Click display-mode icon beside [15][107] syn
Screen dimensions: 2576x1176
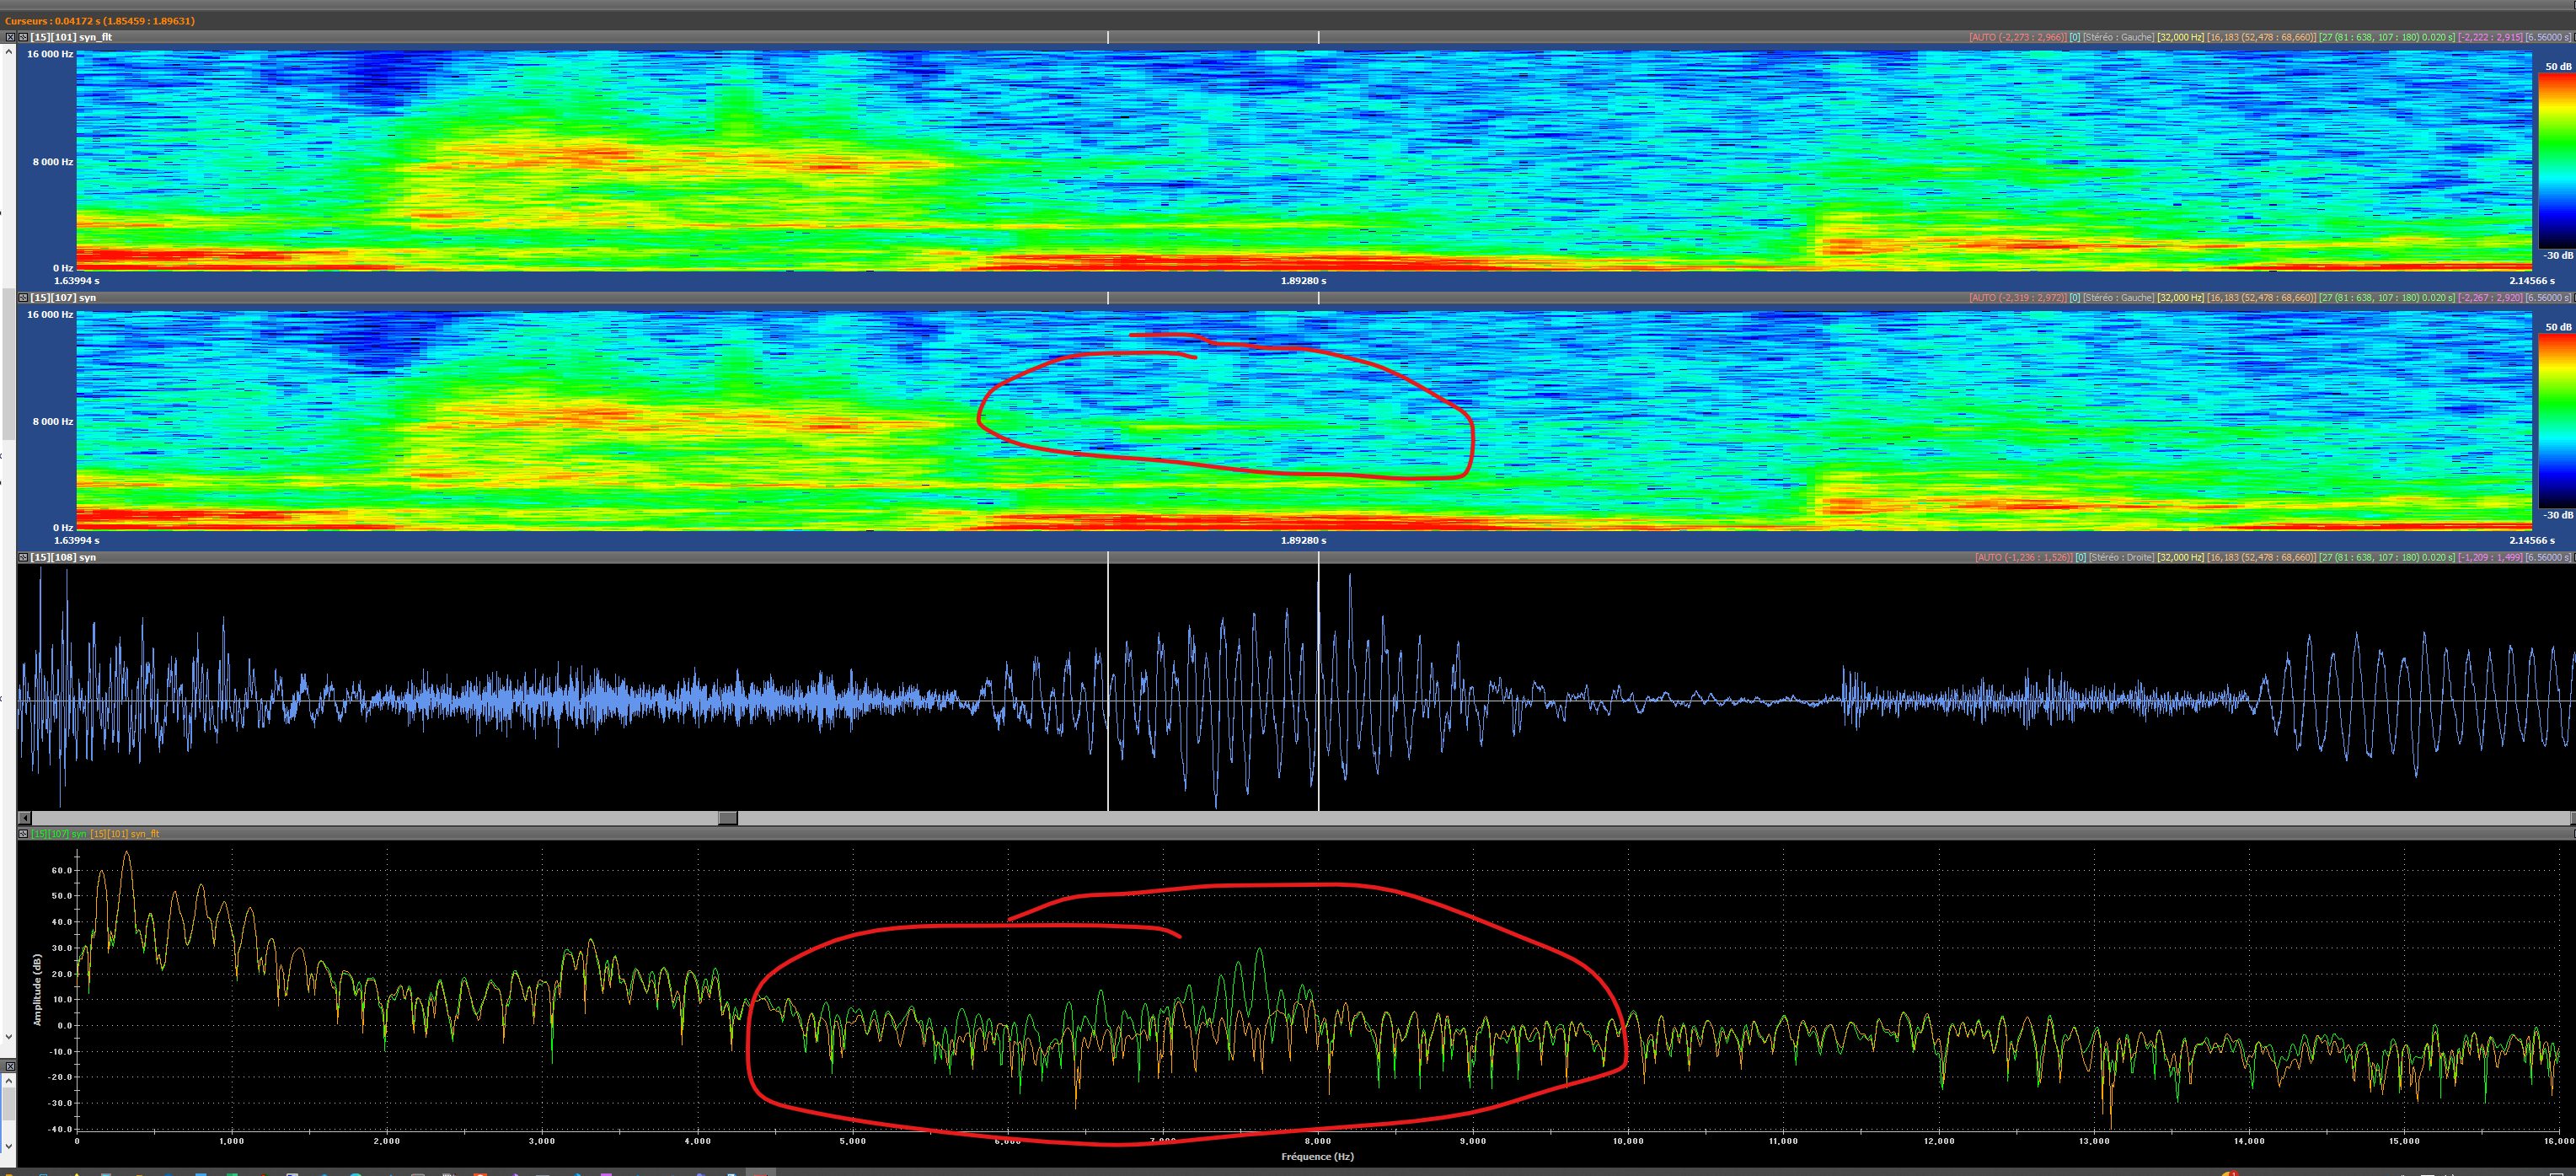pyautogui.click(x=23, y=298)
